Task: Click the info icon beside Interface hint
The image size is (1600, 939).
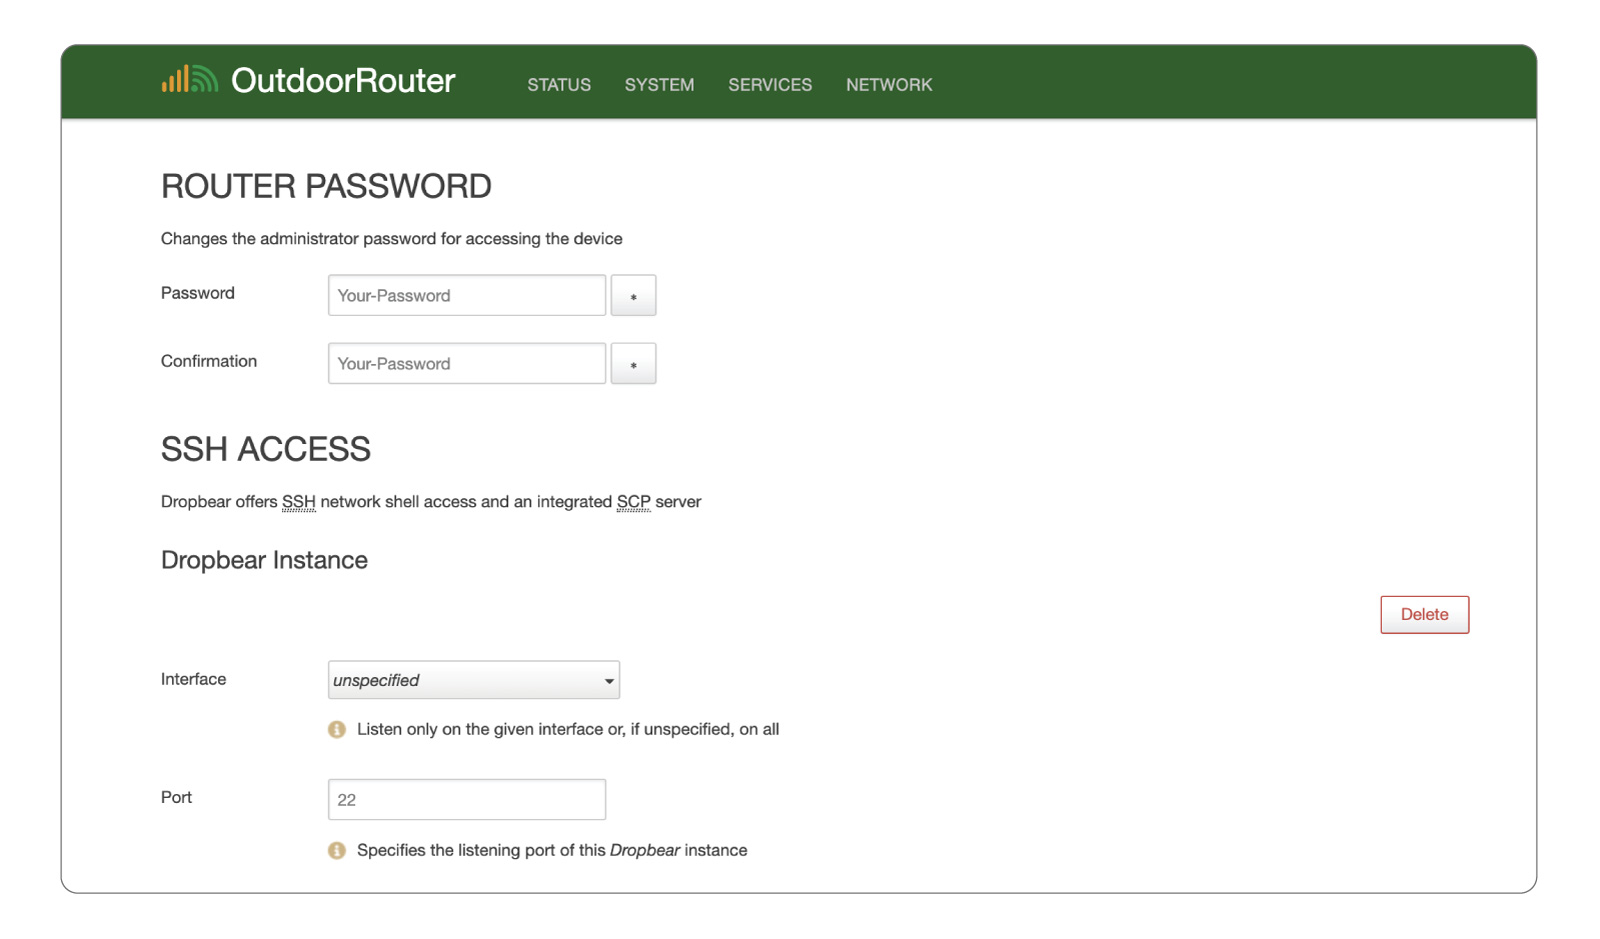Action: pyautogui.click(x=337, y=729)
